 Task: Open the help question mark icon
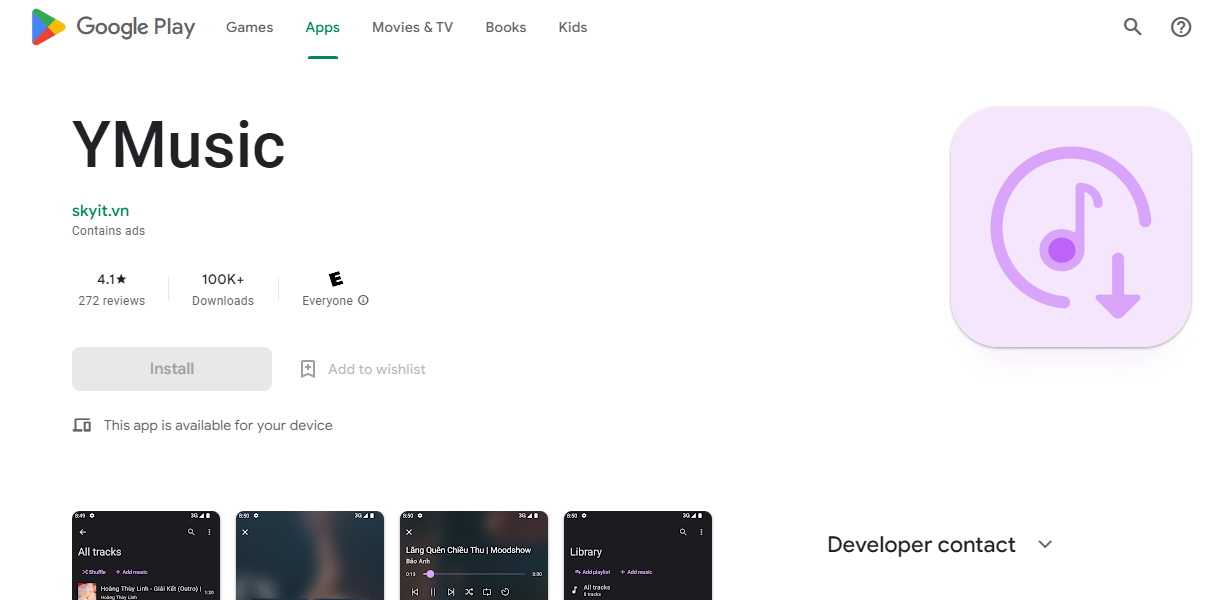1181,27
